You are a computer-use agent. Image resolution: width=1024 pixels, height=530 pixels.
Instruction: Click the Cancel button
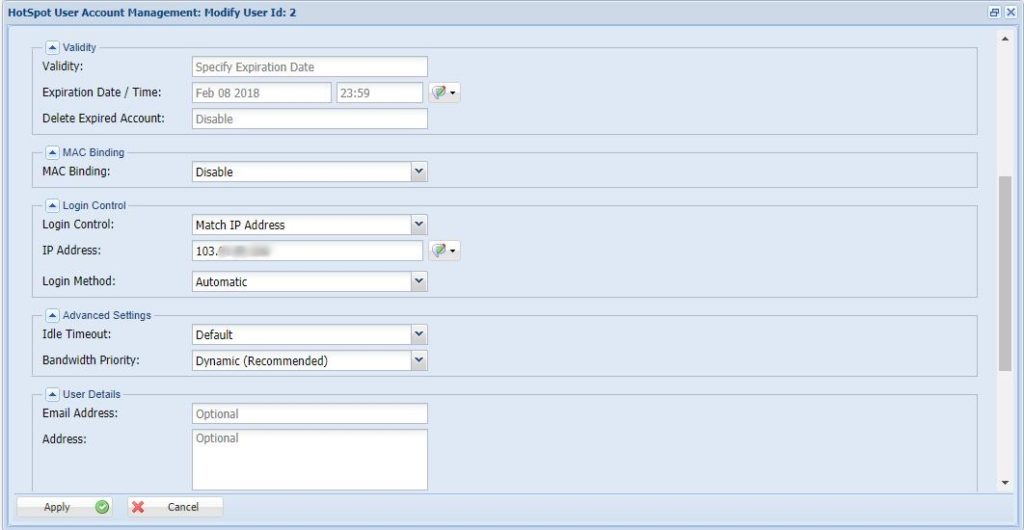pyautogui.click(x=175, y=507)
